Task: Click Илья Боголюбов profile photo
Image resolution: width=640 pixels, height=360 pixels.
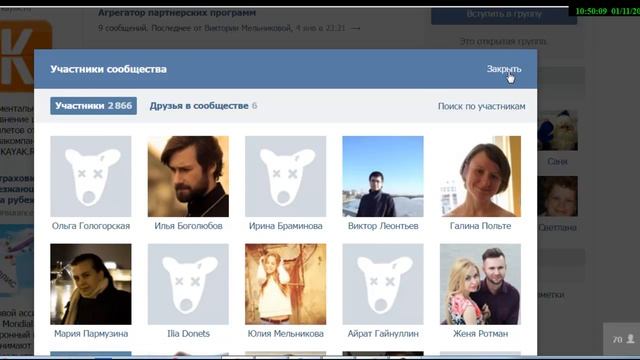Action: pyautogui.click(x=188, y=176)
